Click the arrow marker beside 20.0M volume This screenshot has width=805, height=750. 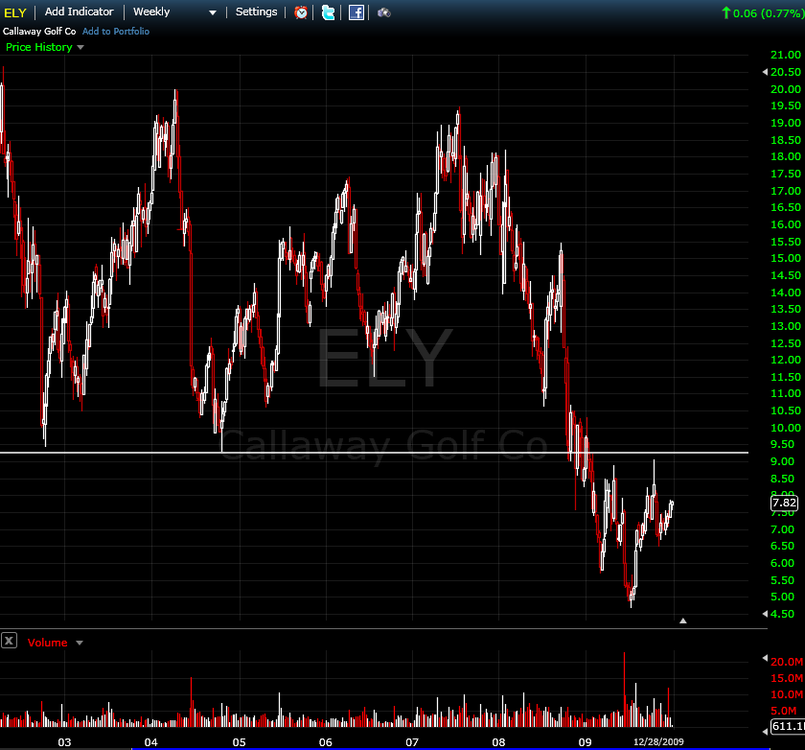click(x=765, y=658)
